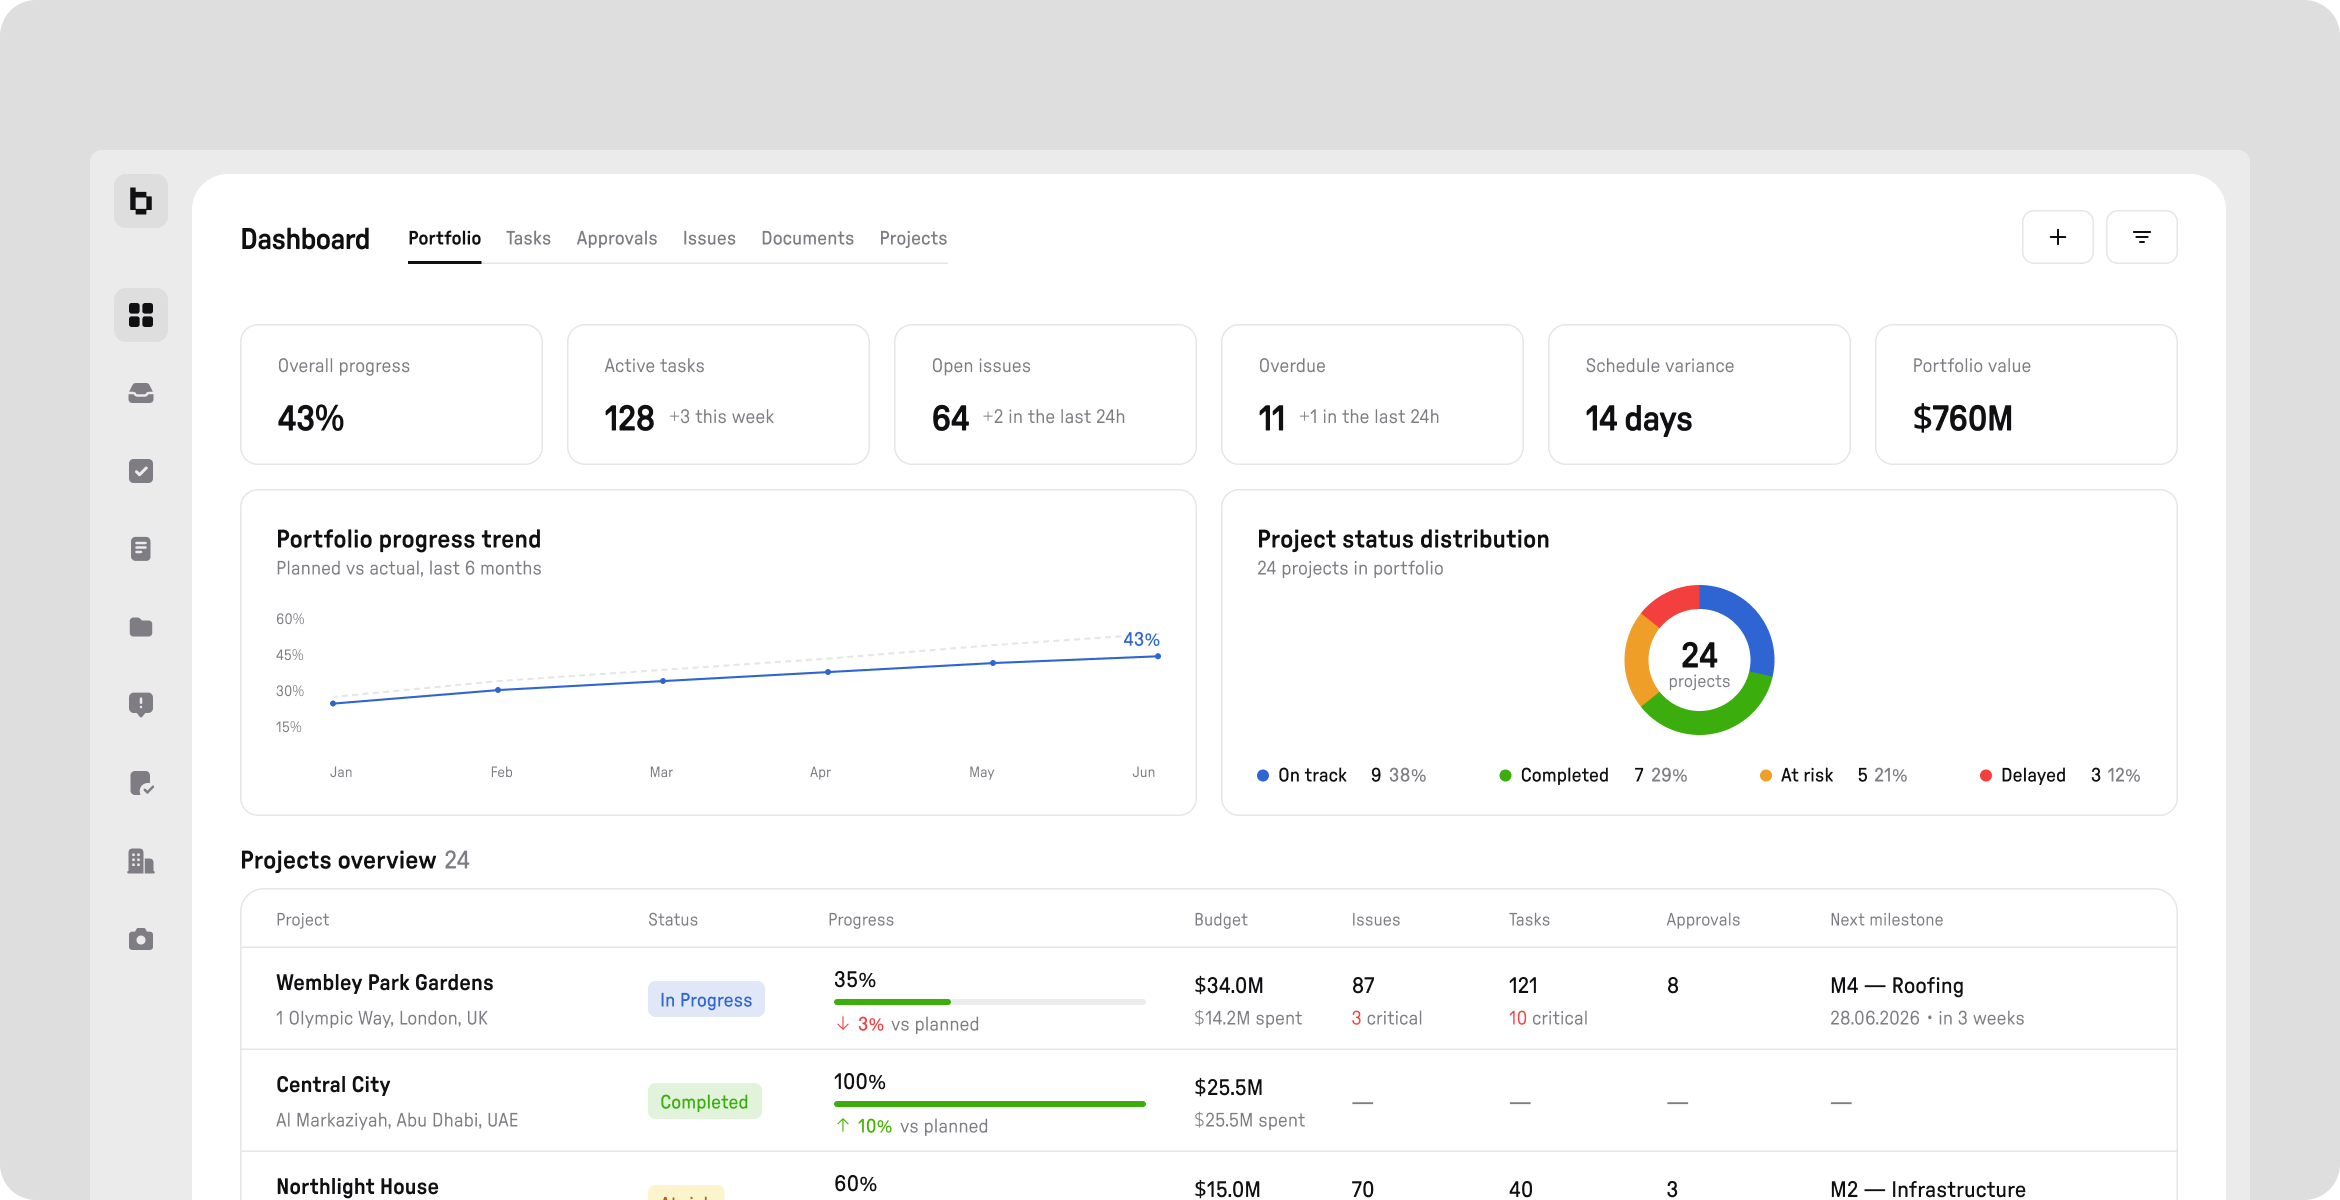
Task: Click the Completed status badge on Central City
Action: 704,1102
